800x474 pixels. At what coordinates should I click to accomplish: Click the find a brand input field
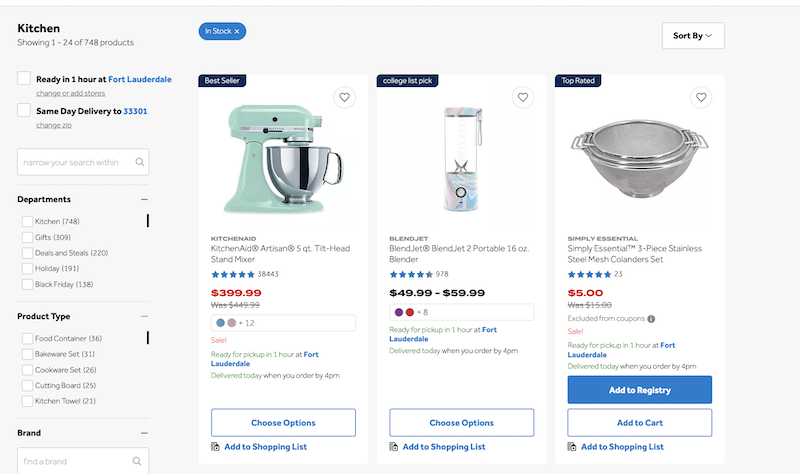click(75, 462)
